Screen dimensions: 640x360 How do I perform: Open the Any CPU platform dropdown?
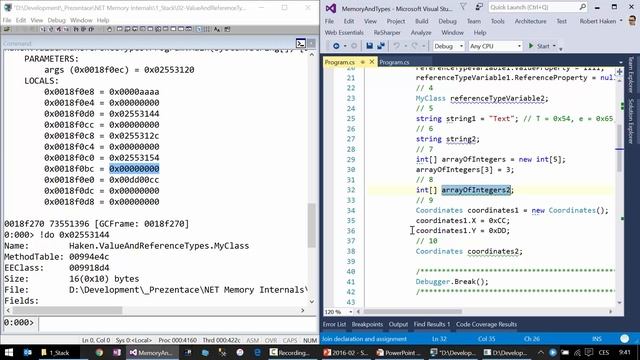[x=495, y=46]
